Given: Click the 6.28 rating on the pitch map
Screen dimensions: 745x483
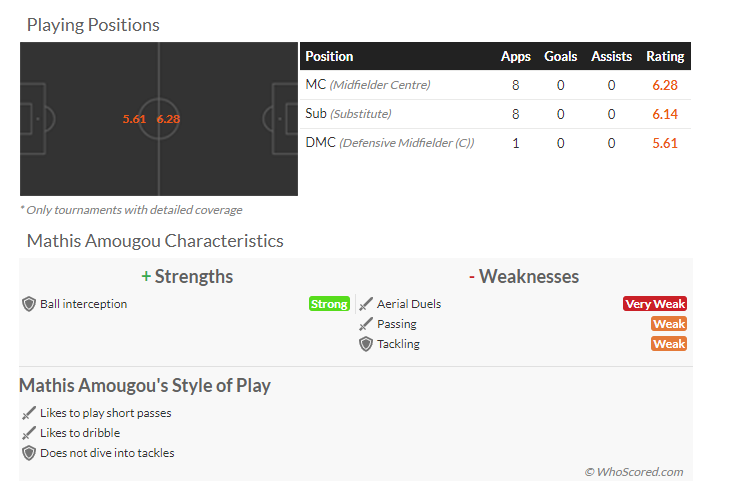Looking at the screenshot, I should click(168, 119).
